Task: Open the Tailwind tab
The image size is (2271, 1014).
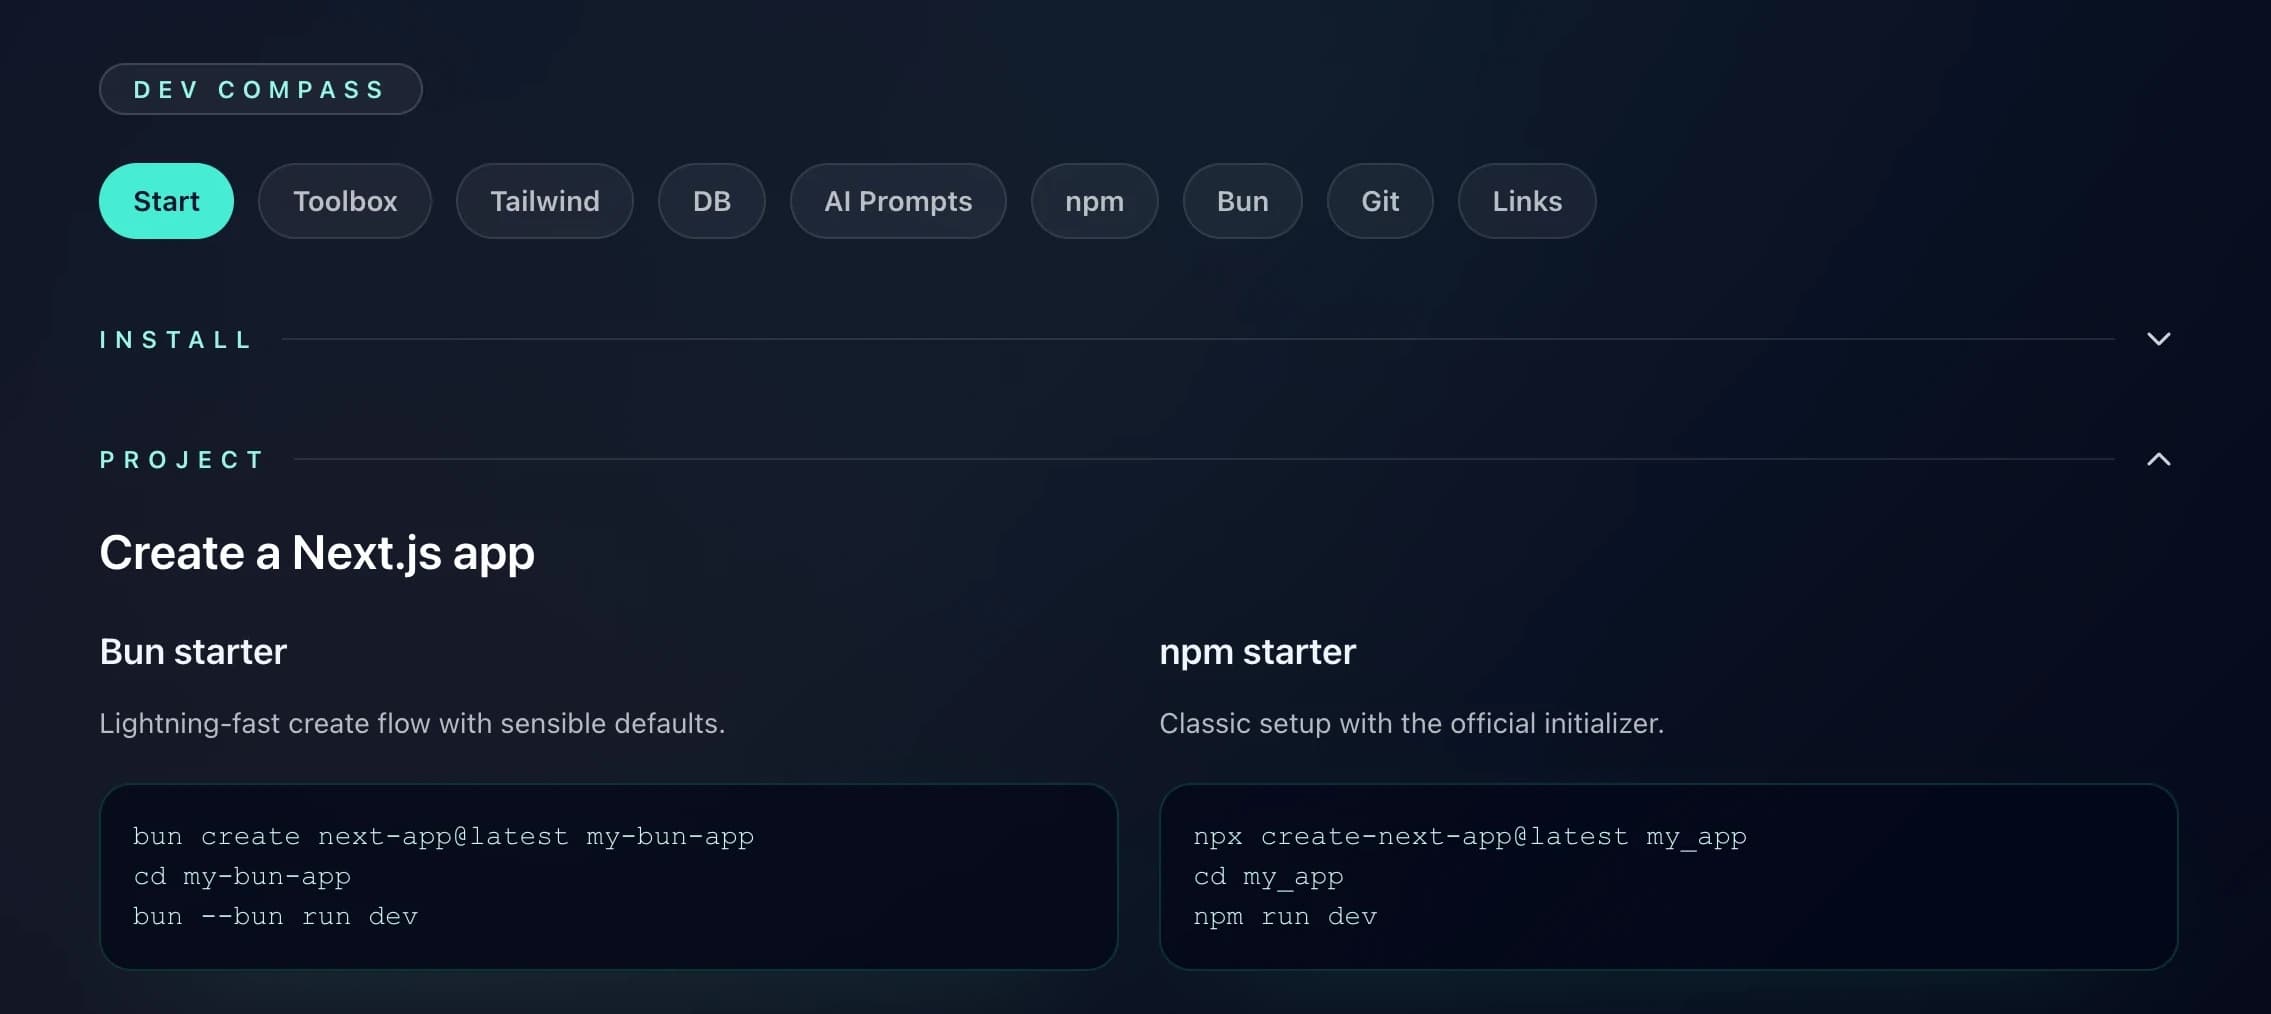Action: pyautogui.click(x=545, y=200)
